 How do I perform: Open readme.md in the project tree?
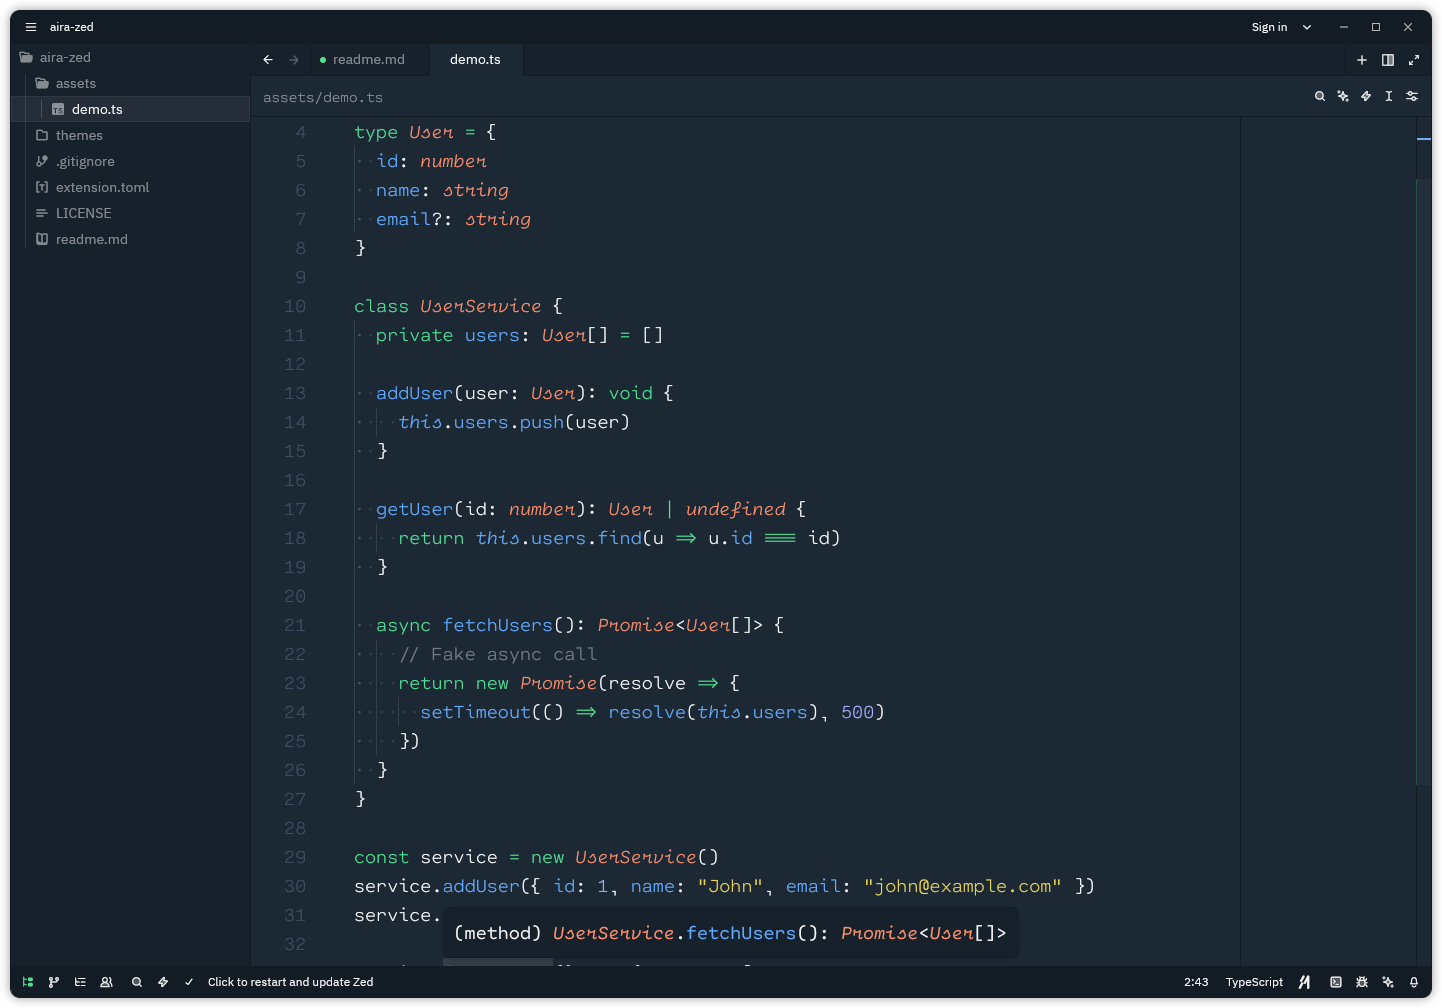(x=130, y=239)
